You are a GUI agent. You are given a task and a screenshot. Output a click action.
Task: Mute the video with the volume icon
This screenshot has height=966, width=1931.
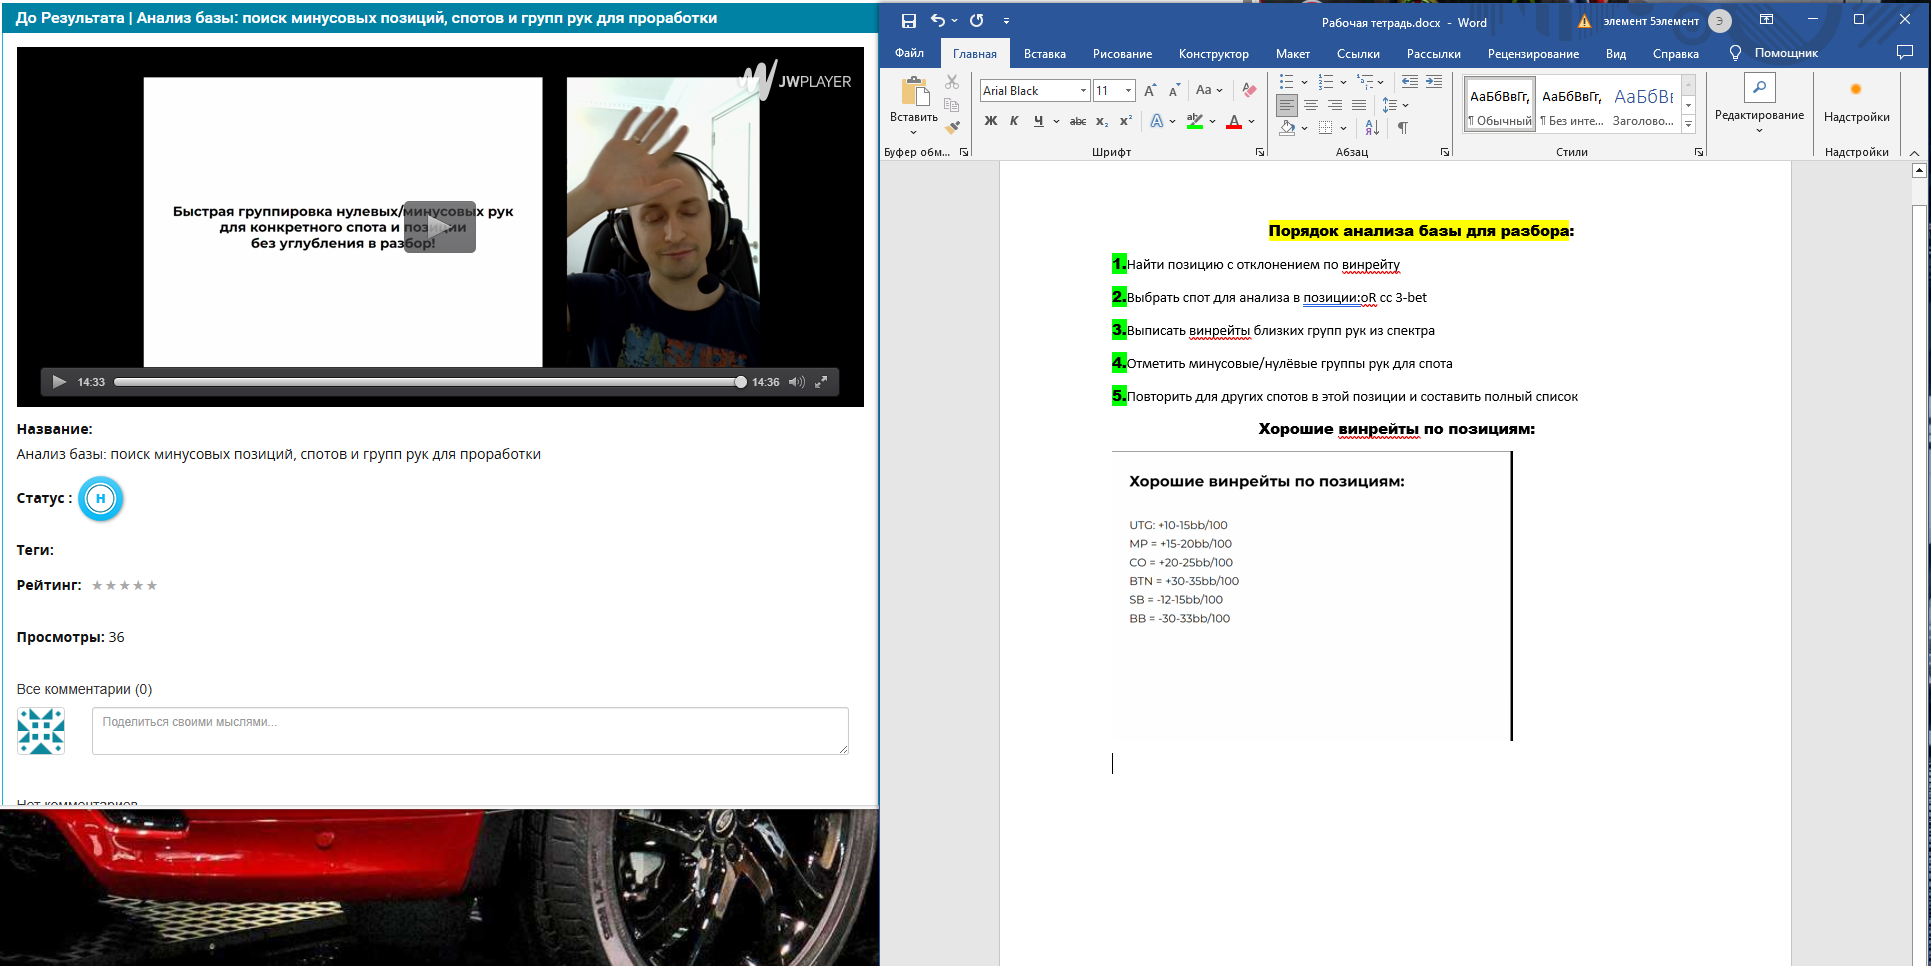[x=796, y=382]
